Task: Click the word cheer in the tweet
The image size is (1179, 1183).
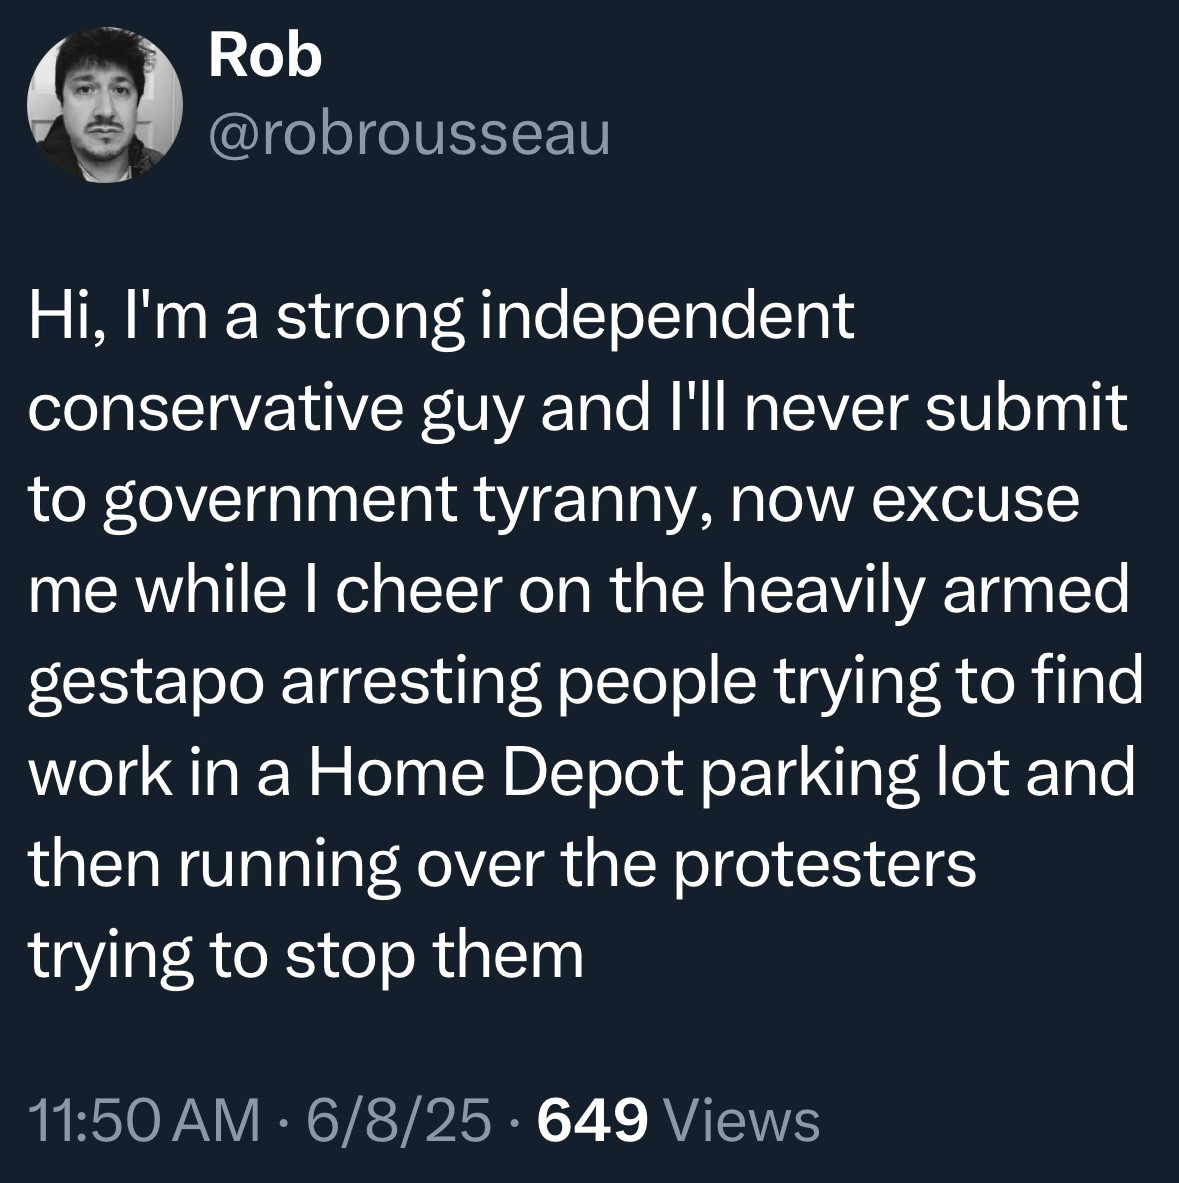Action: coord(419,592)
